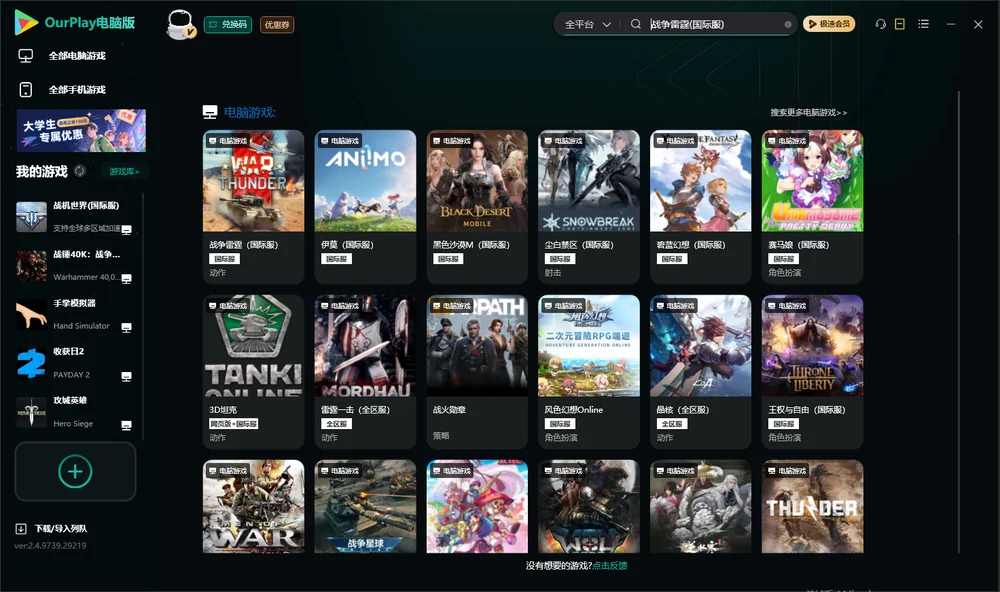Click 网页版+国际服 tag on 3D坦克
Screen dimensions: 1000x592
[x=233, y=424]
